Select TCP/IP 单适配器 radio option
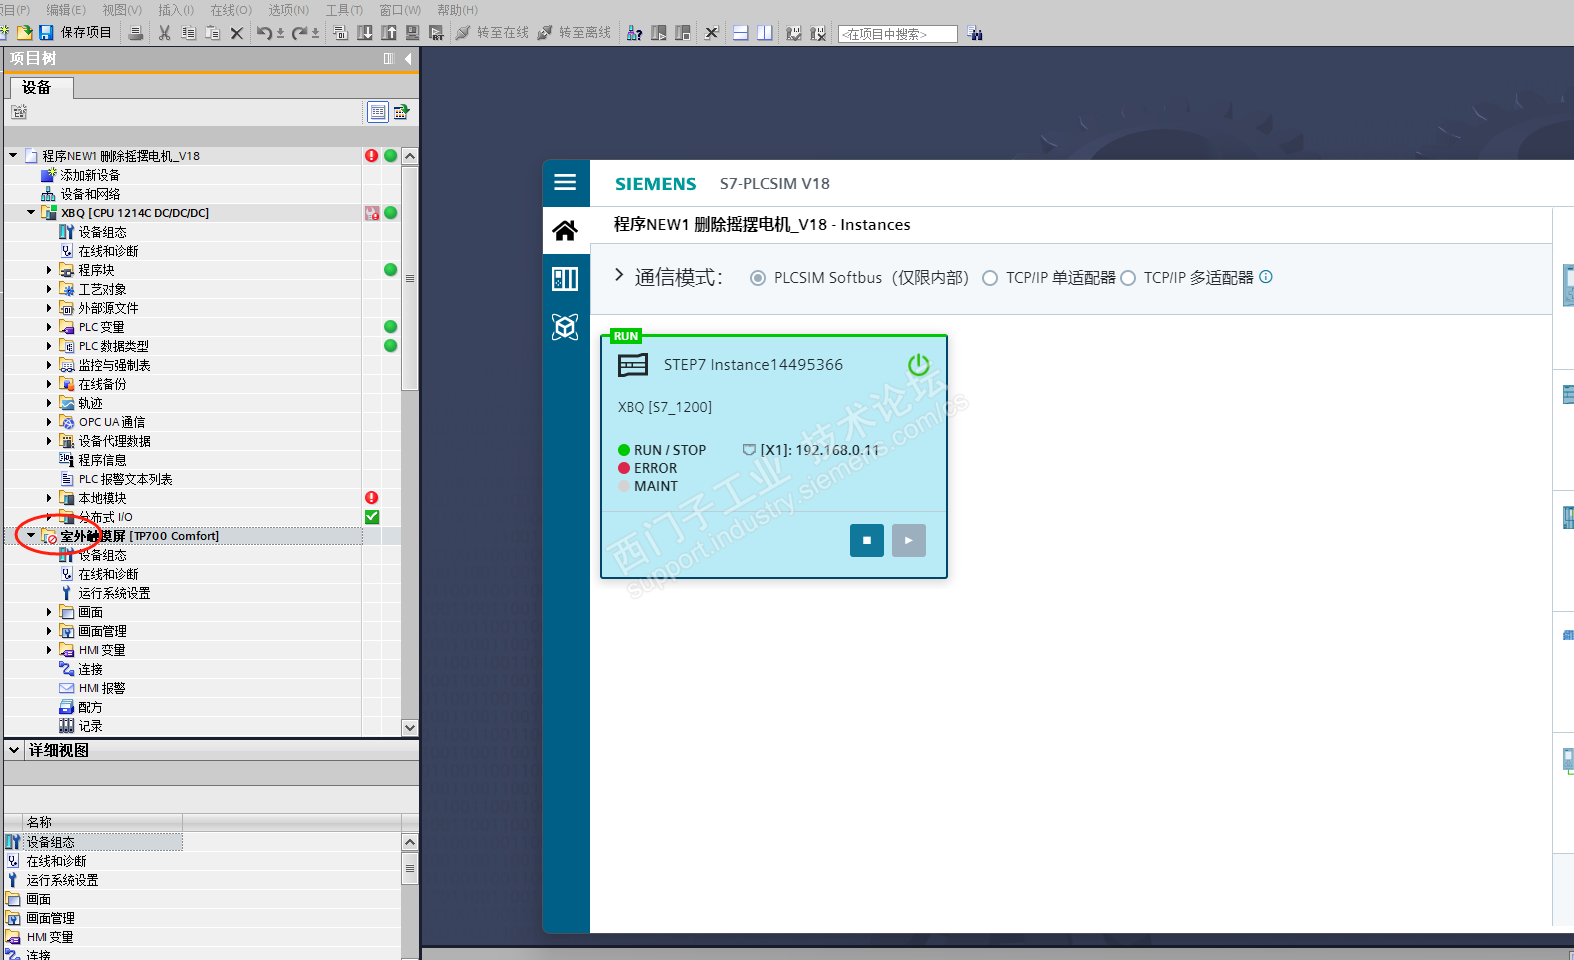 990,278
